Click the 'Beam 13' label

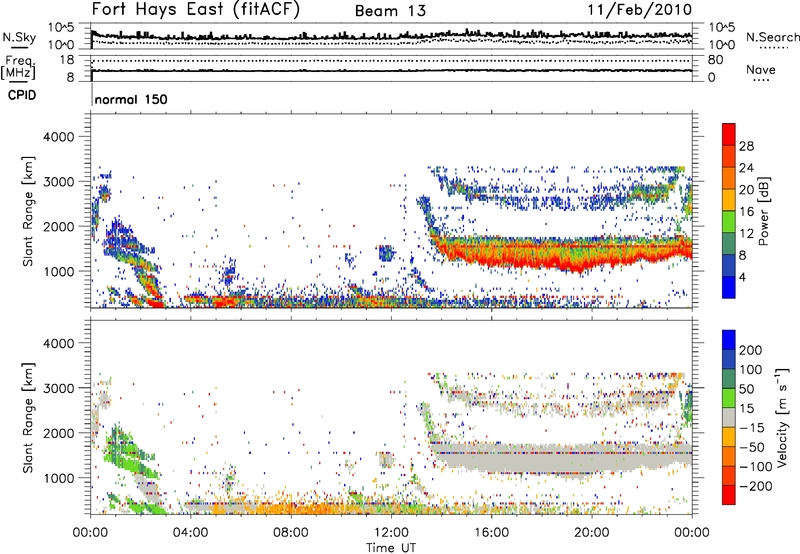(390, 11)
